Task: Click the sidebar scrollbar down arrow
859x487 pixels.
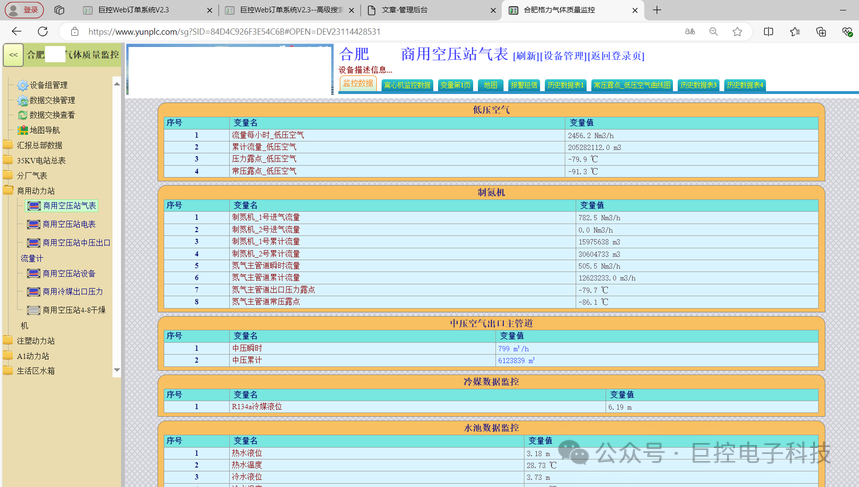Action: (117, 370)
